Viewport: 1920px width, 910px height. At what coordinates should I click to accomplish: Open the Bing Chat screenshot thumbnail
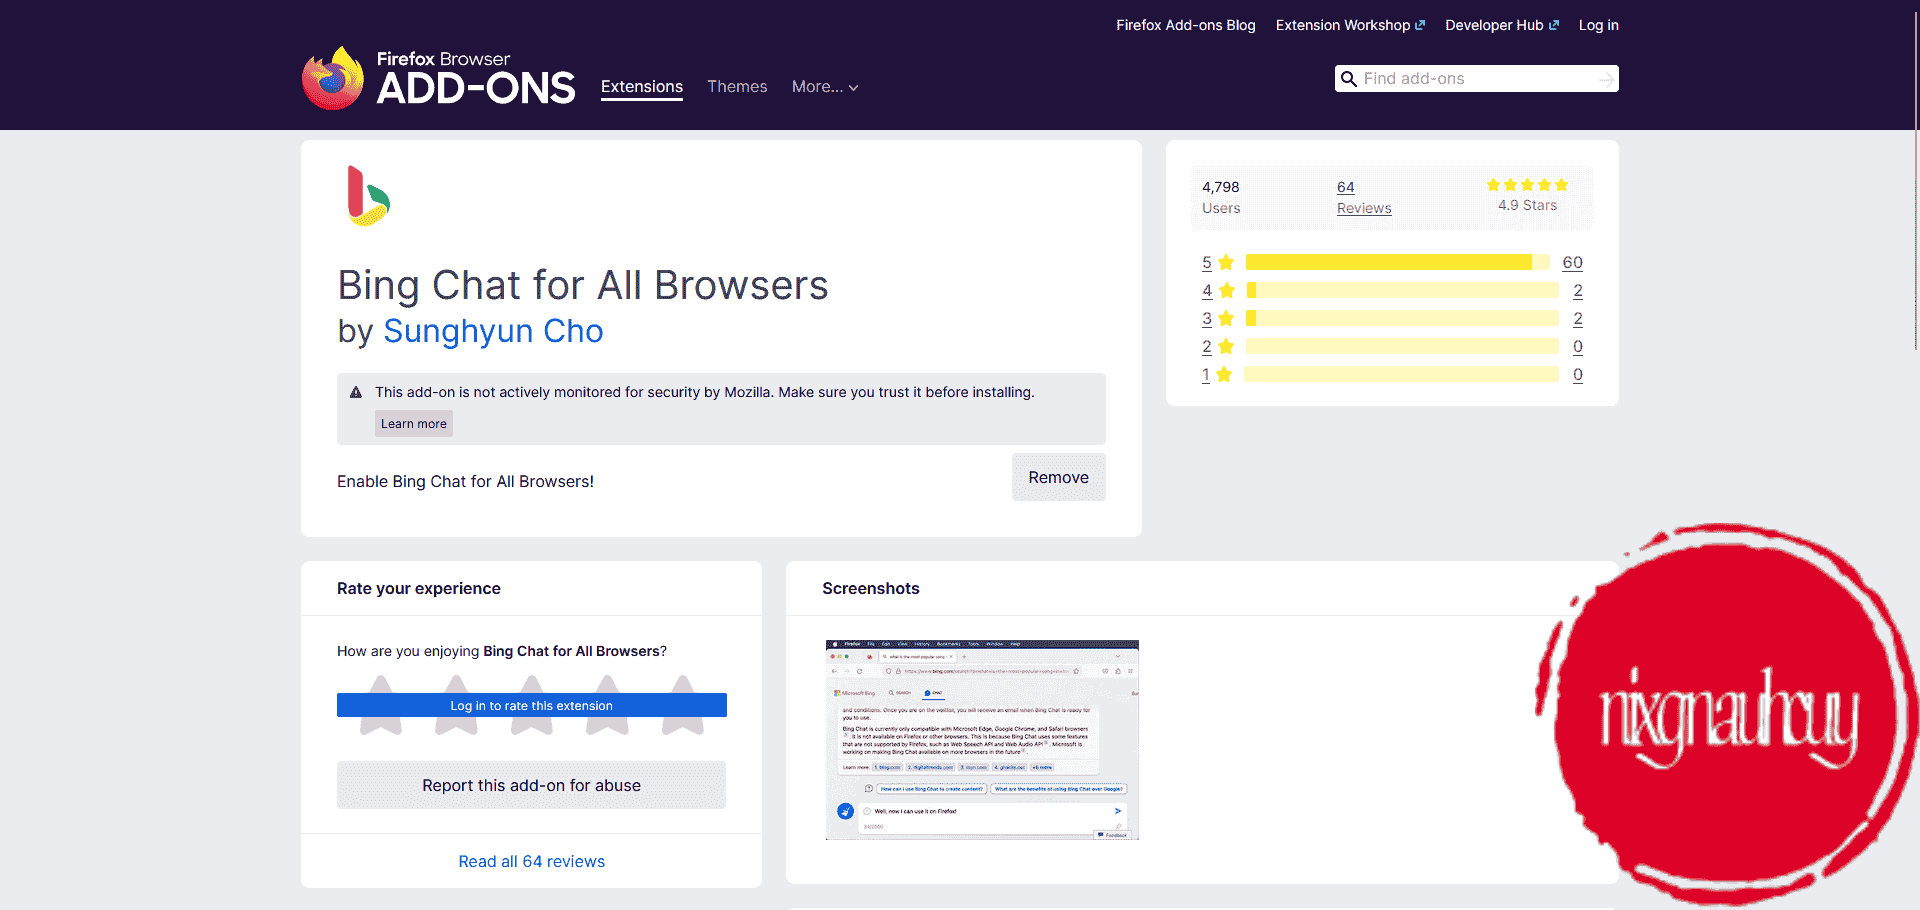(x=982, y=740)
